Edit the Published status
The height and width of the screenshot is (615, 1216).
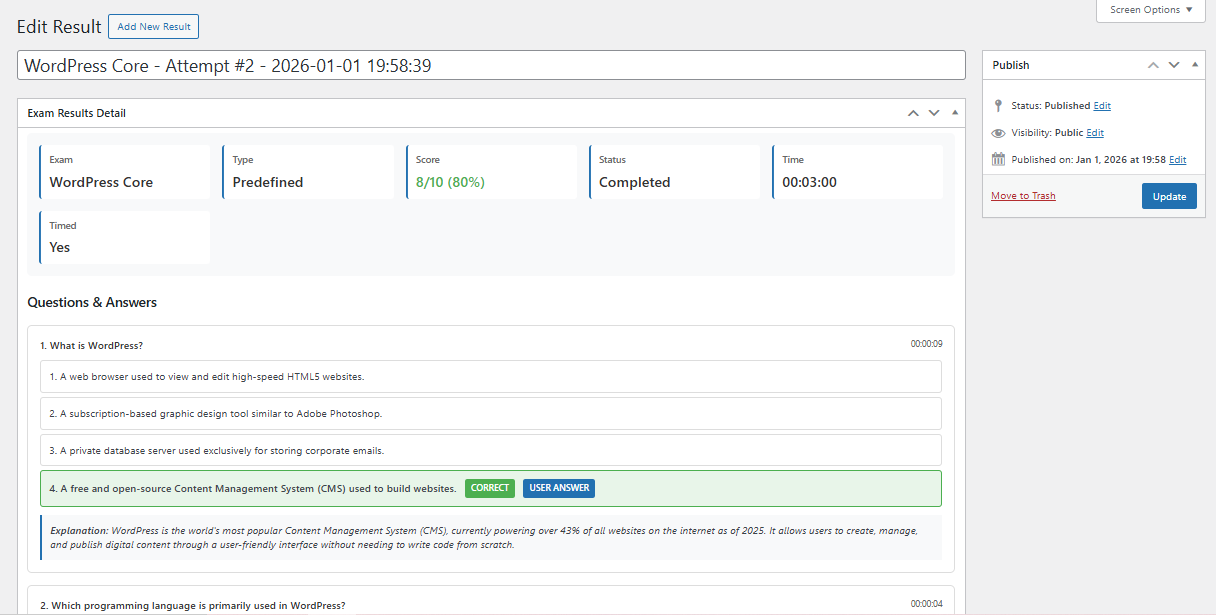pyautogui.click(x=1102, y=106)
